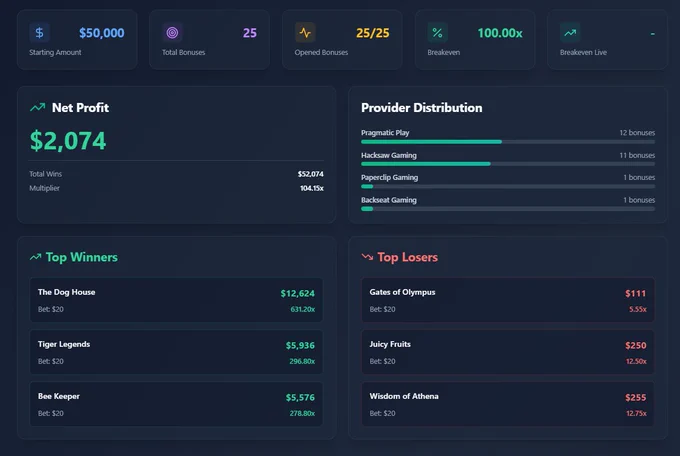Viewport: 680px width, 456px height.
Task: Click the Opened Bonuses label
Action: [321, 52]
